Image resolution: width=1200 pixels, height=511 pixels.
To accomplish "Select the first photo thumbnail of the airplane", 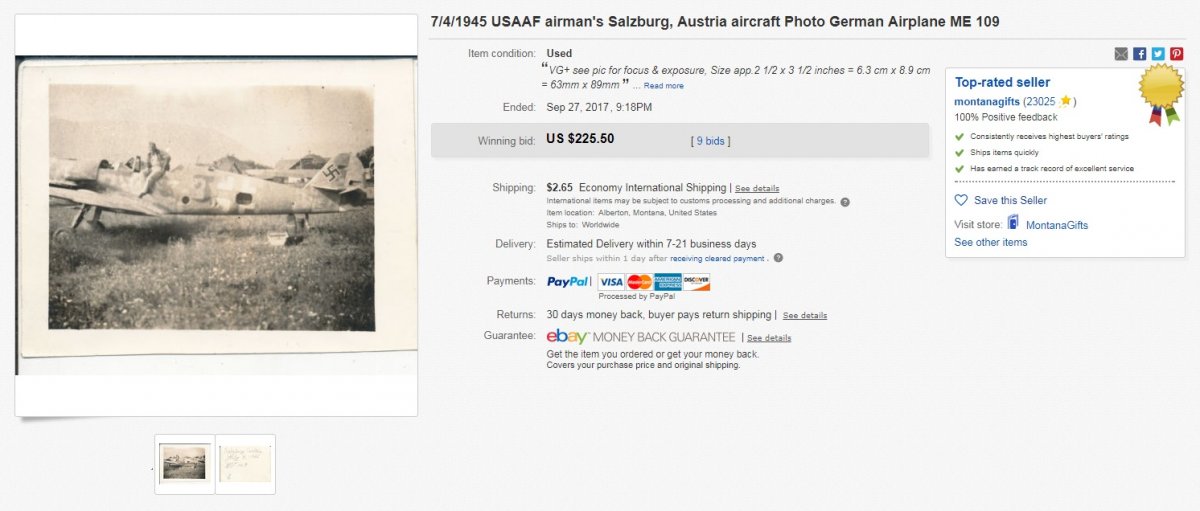I will pos(184,463).
